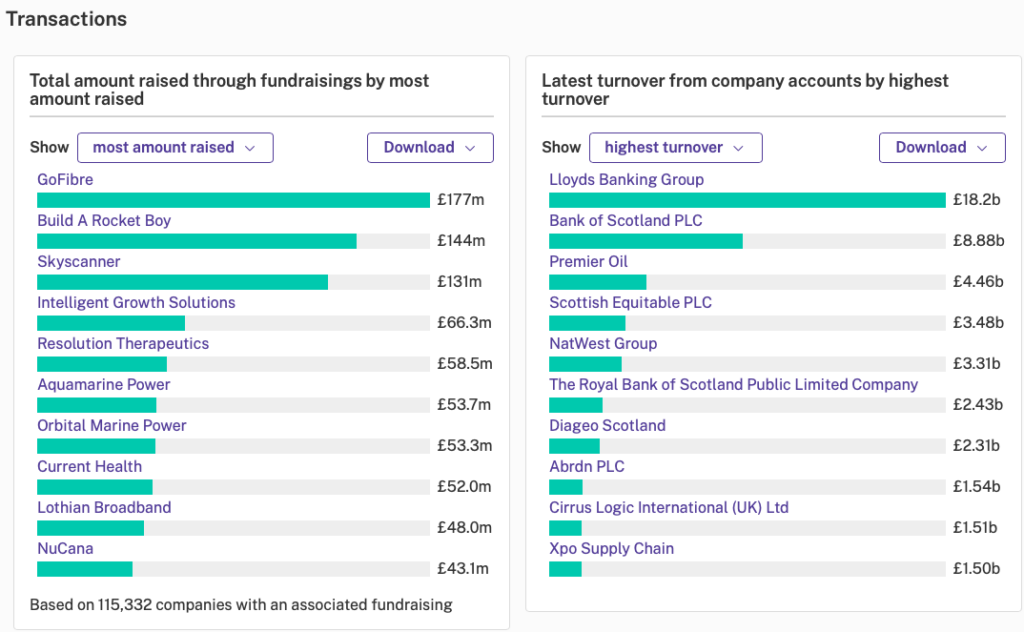Open Cirrus Logic International (UK) Ltd link
The height and width of the screenshot is (632, 1024).
669,508
